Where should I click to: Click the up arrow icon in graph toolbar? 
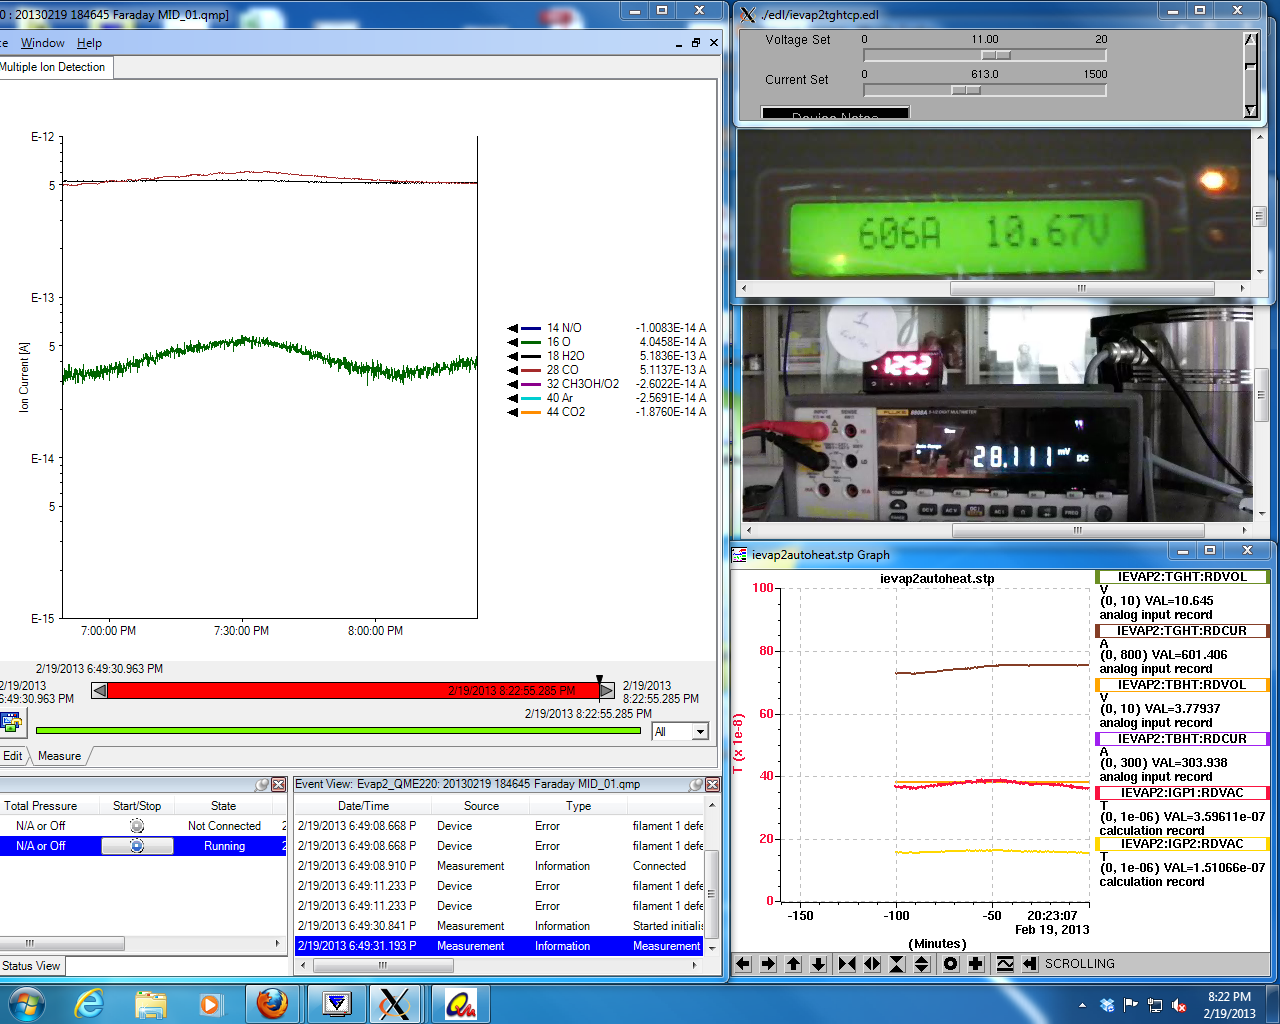[794, 964]
